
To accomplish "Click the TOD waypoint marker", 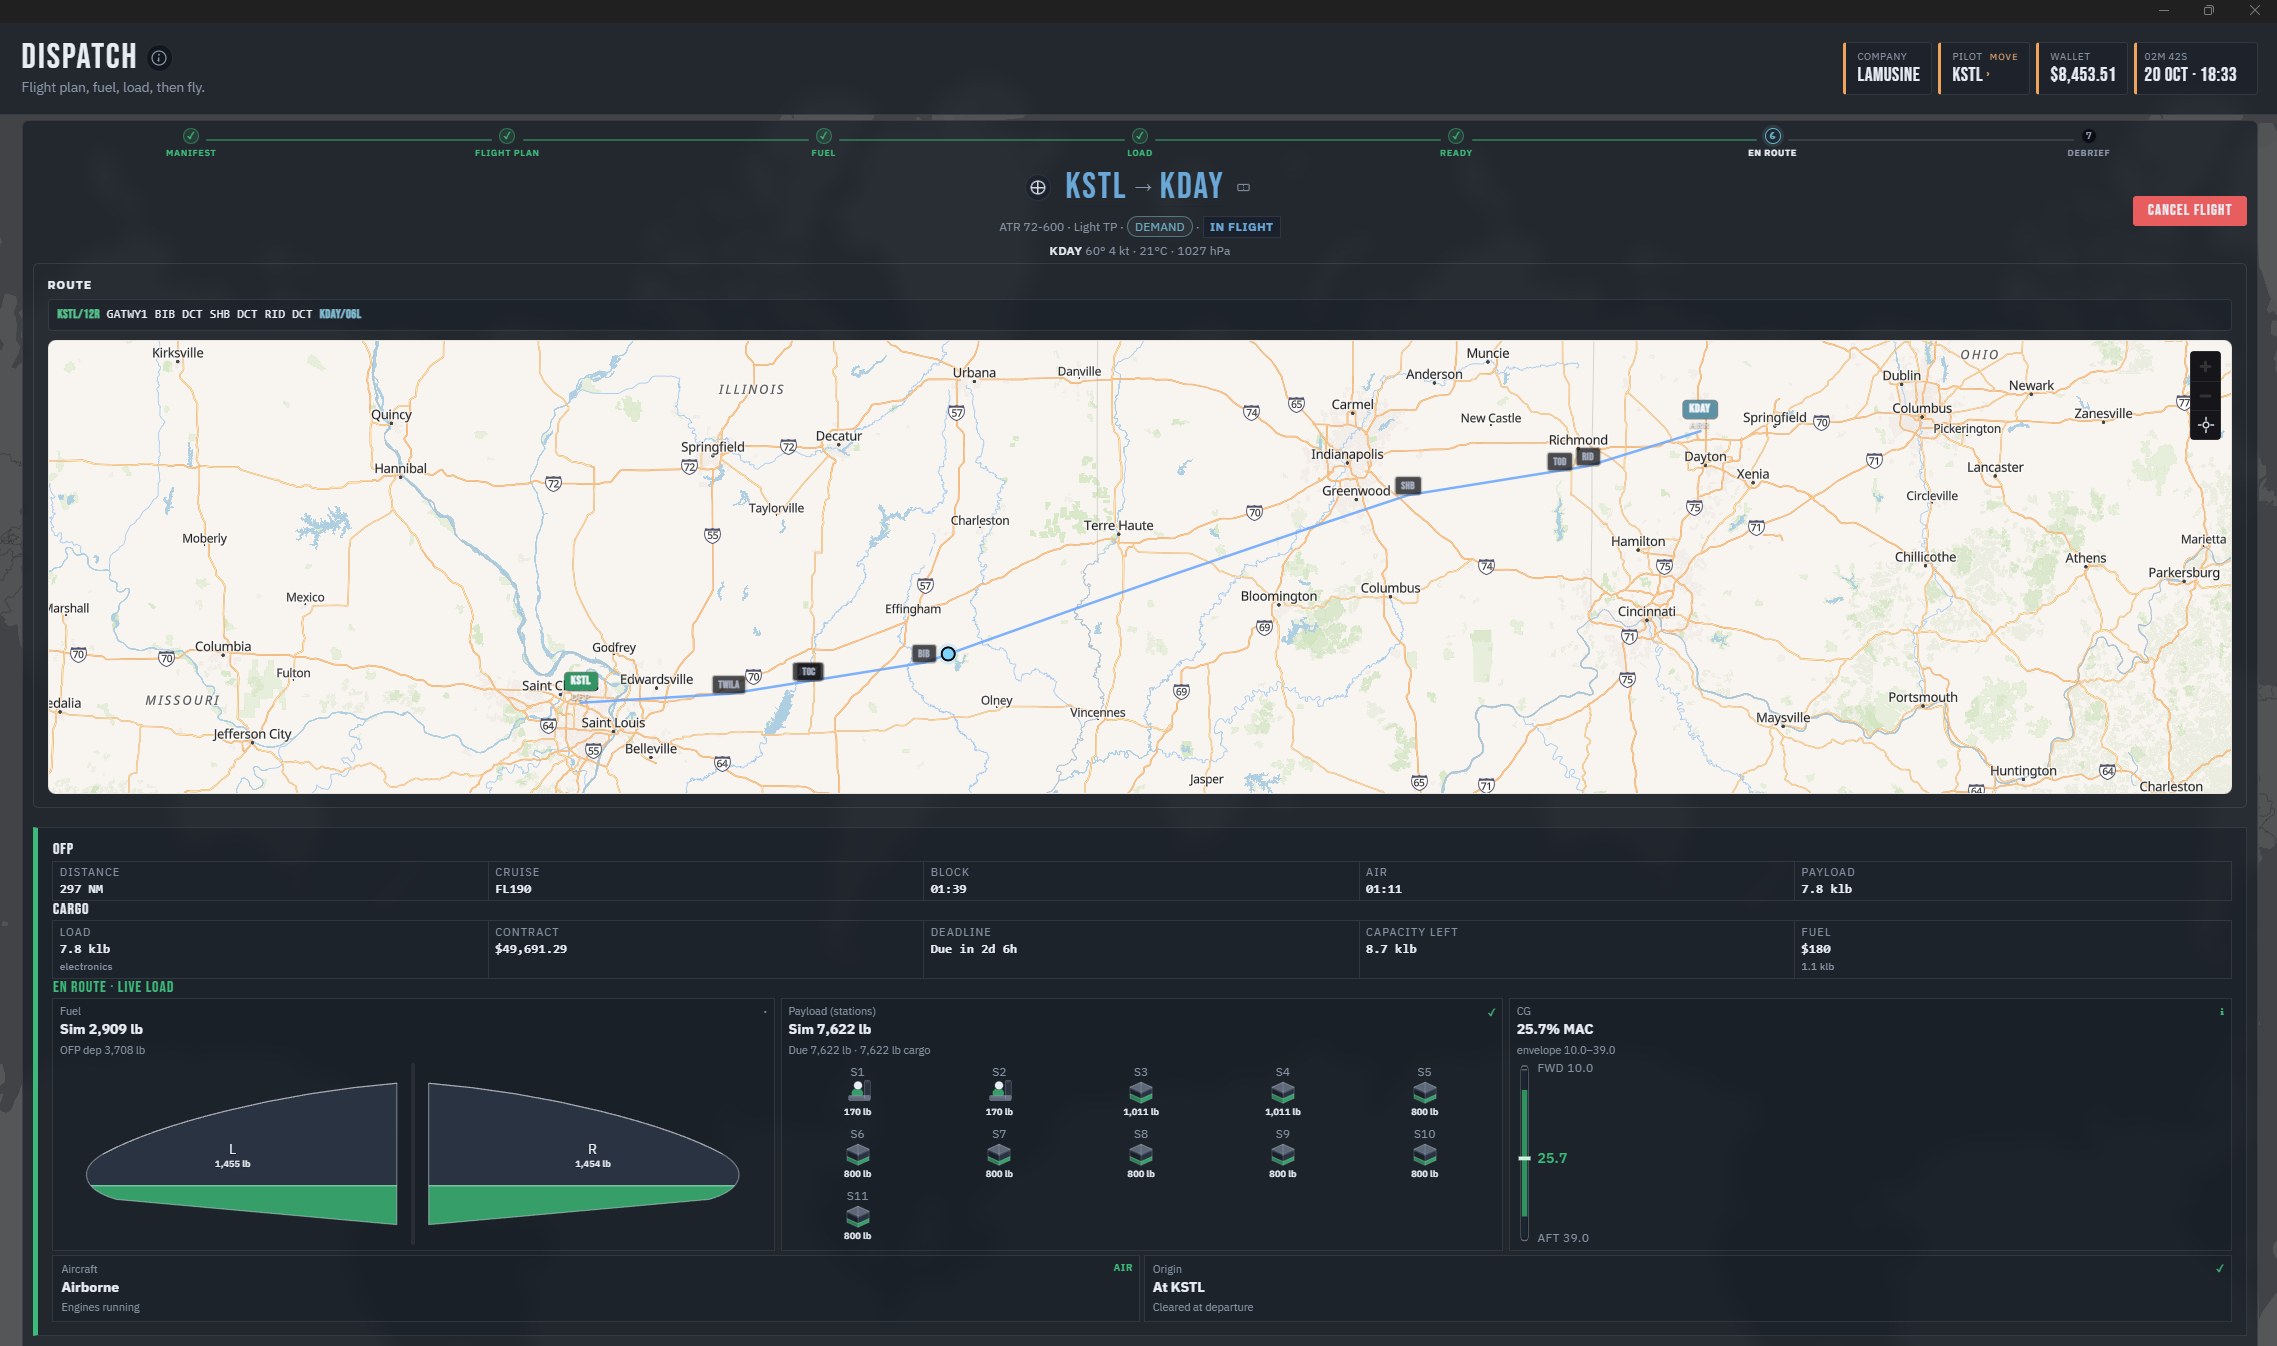I will (x=1559, y=461).
